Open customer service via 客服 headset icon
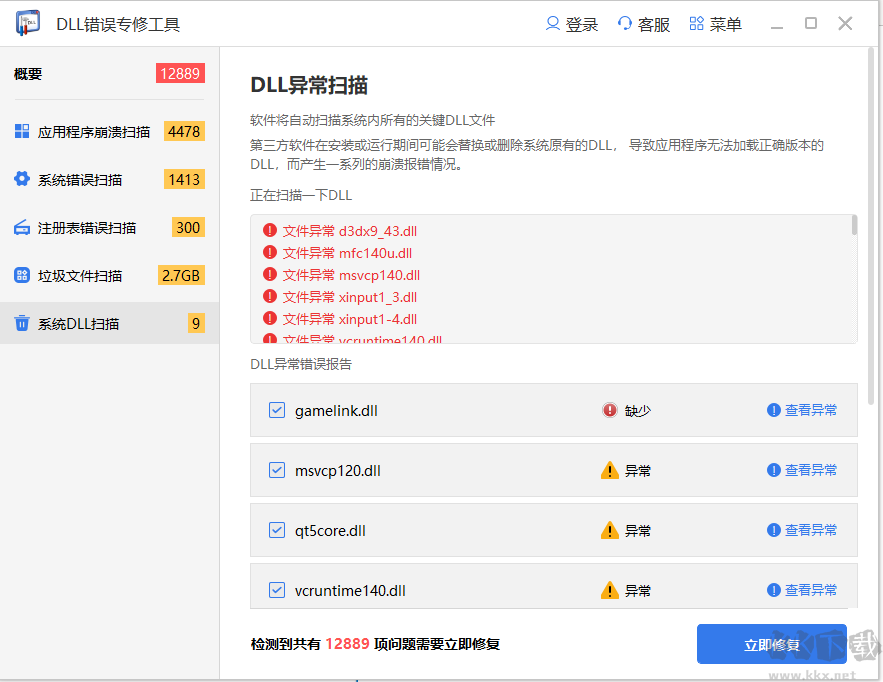 click(625, 23)
